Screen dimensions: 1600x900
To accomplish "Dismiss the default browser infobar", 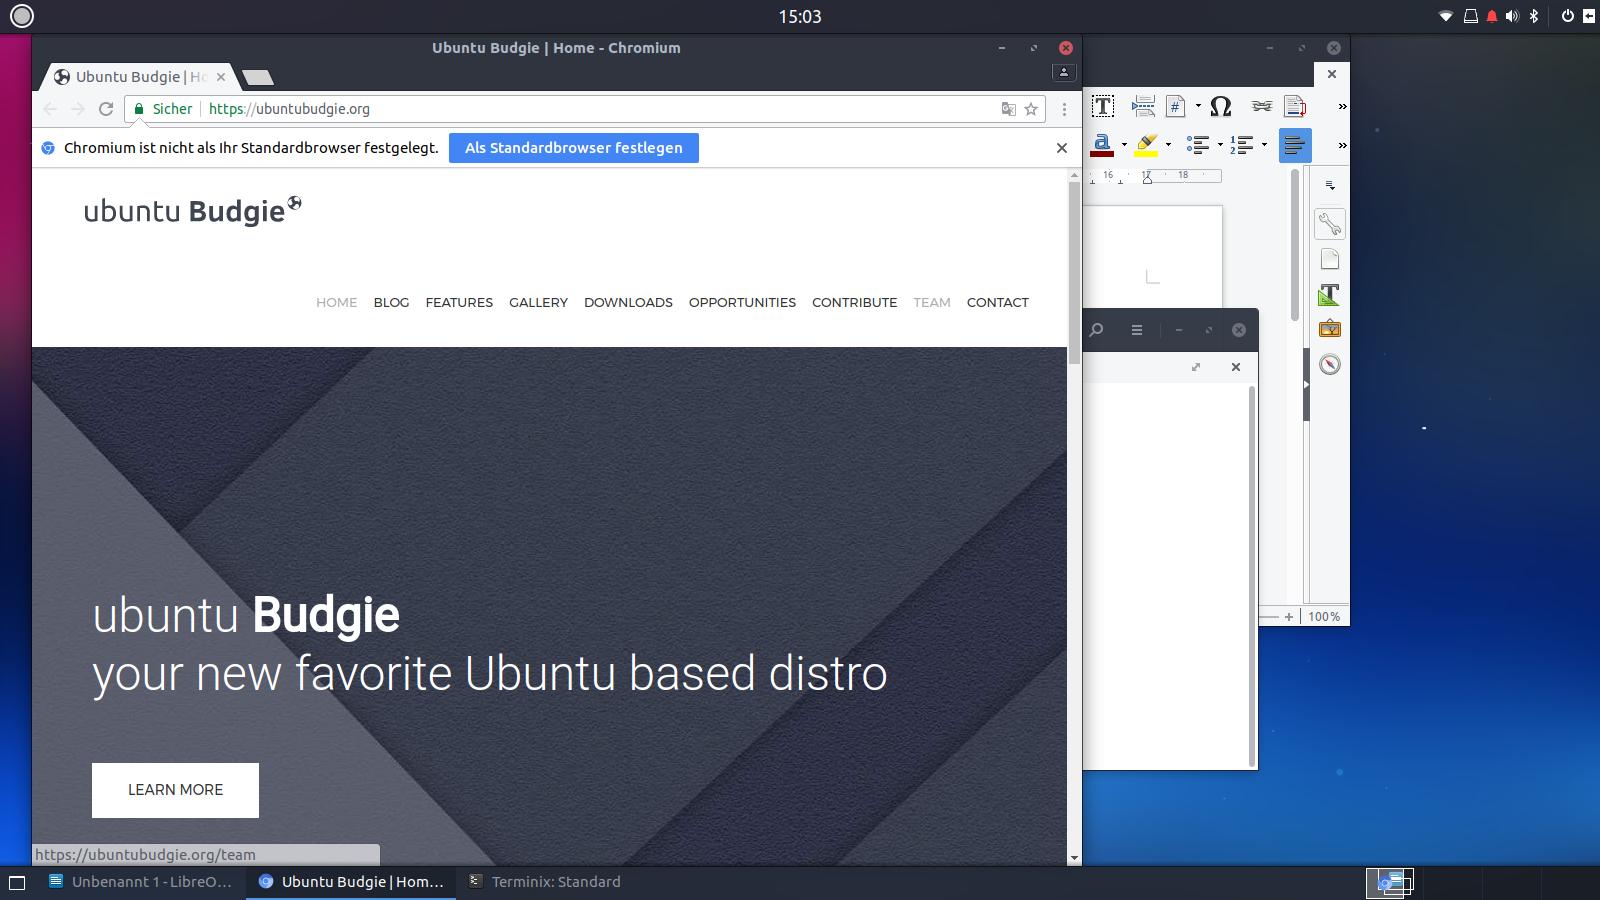I will [x=1062, y=148].
